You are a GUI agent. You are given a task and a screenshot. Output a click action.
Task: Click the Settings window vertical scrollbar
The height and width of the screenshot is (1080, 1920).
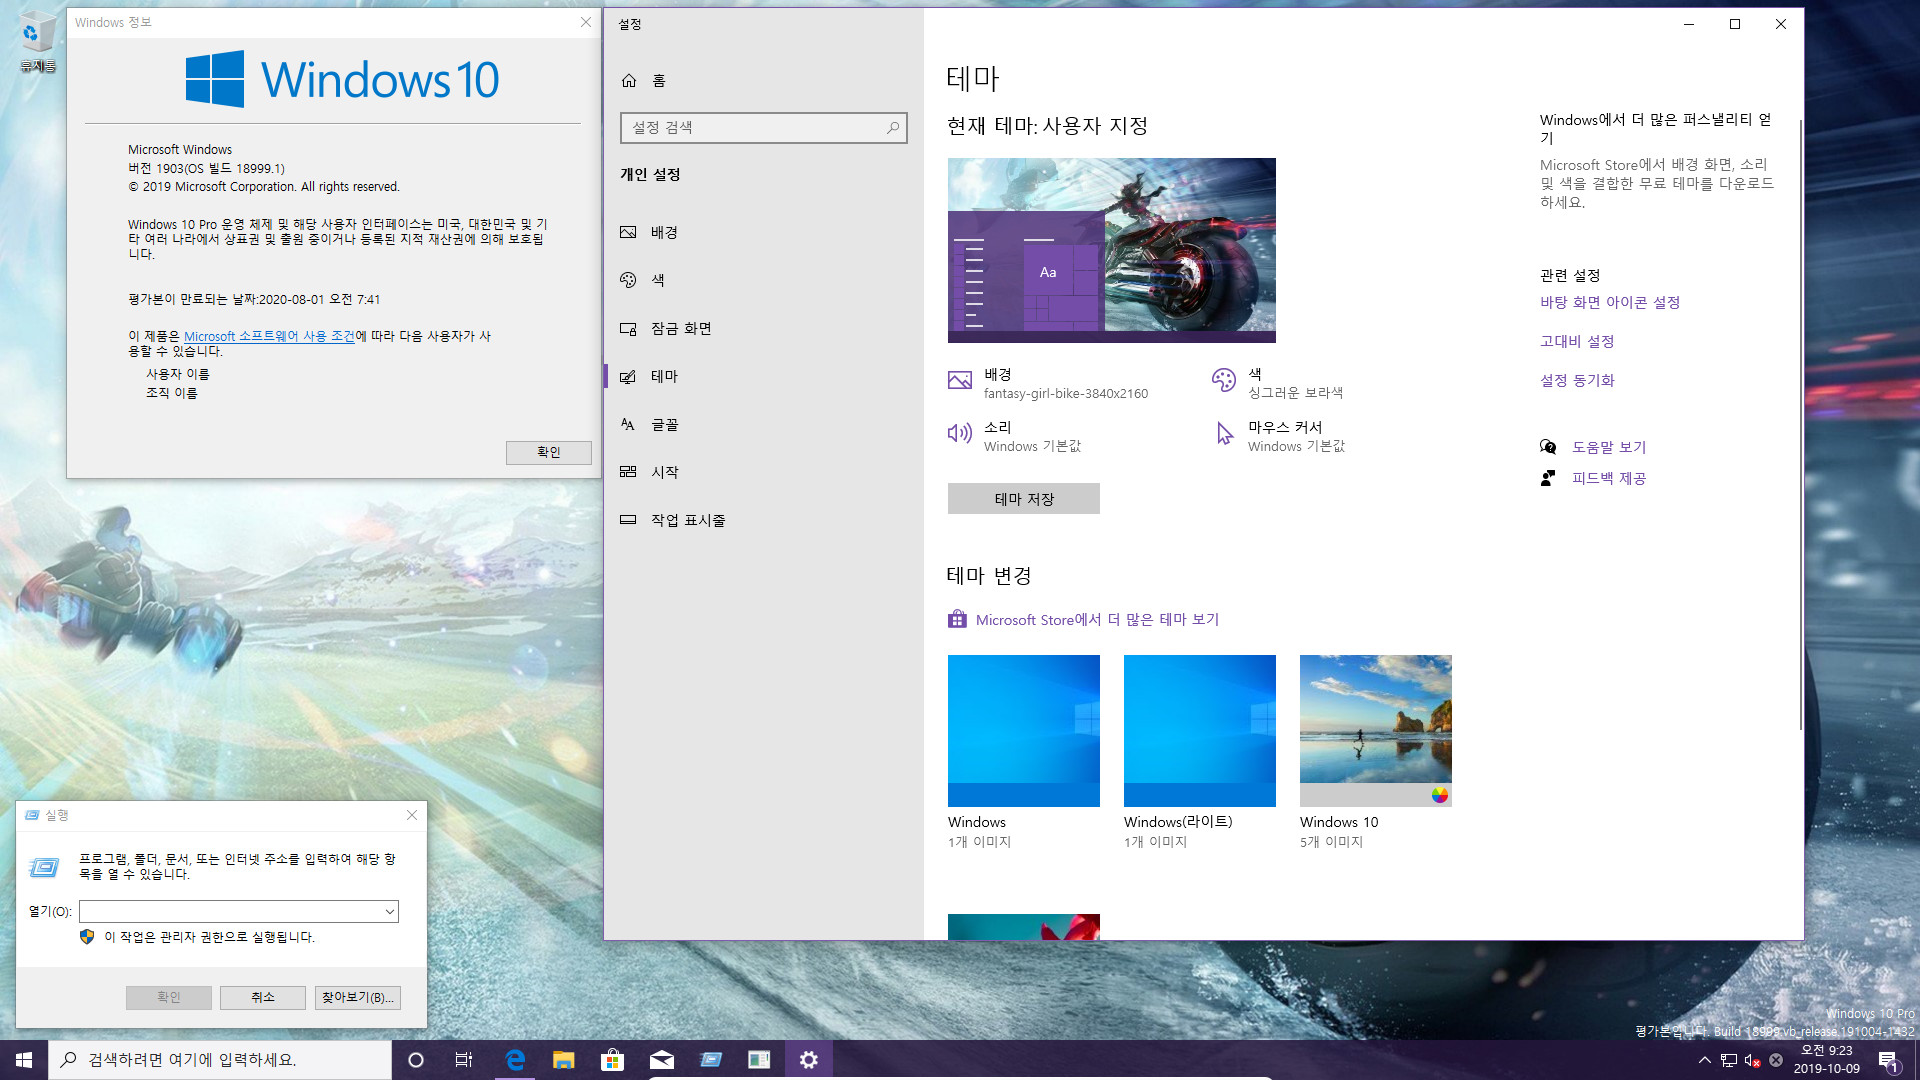pos(1800,425)
